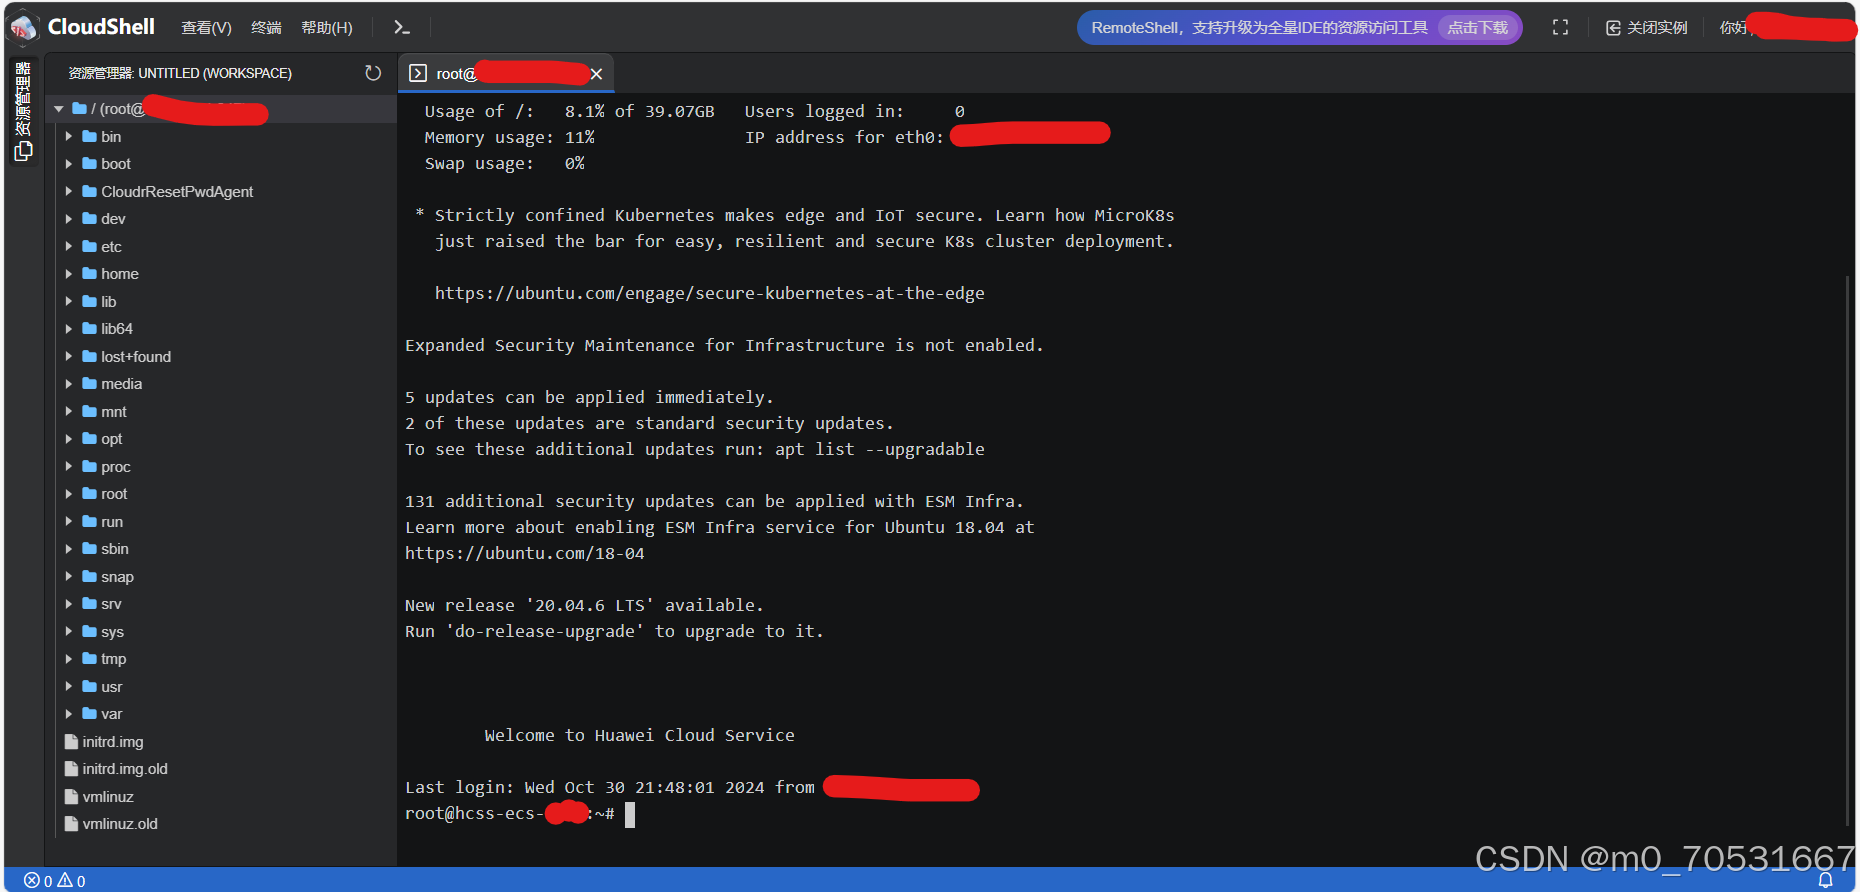Click the initrd.img.old file icon
1861x892 pixels.
point(71,769)
